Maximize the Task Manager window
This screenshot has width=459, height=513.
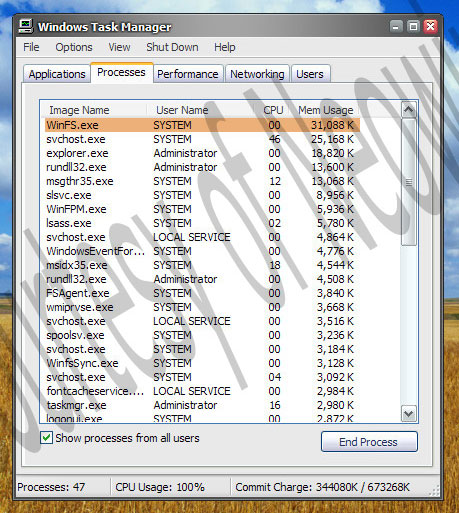click(413, 26)
